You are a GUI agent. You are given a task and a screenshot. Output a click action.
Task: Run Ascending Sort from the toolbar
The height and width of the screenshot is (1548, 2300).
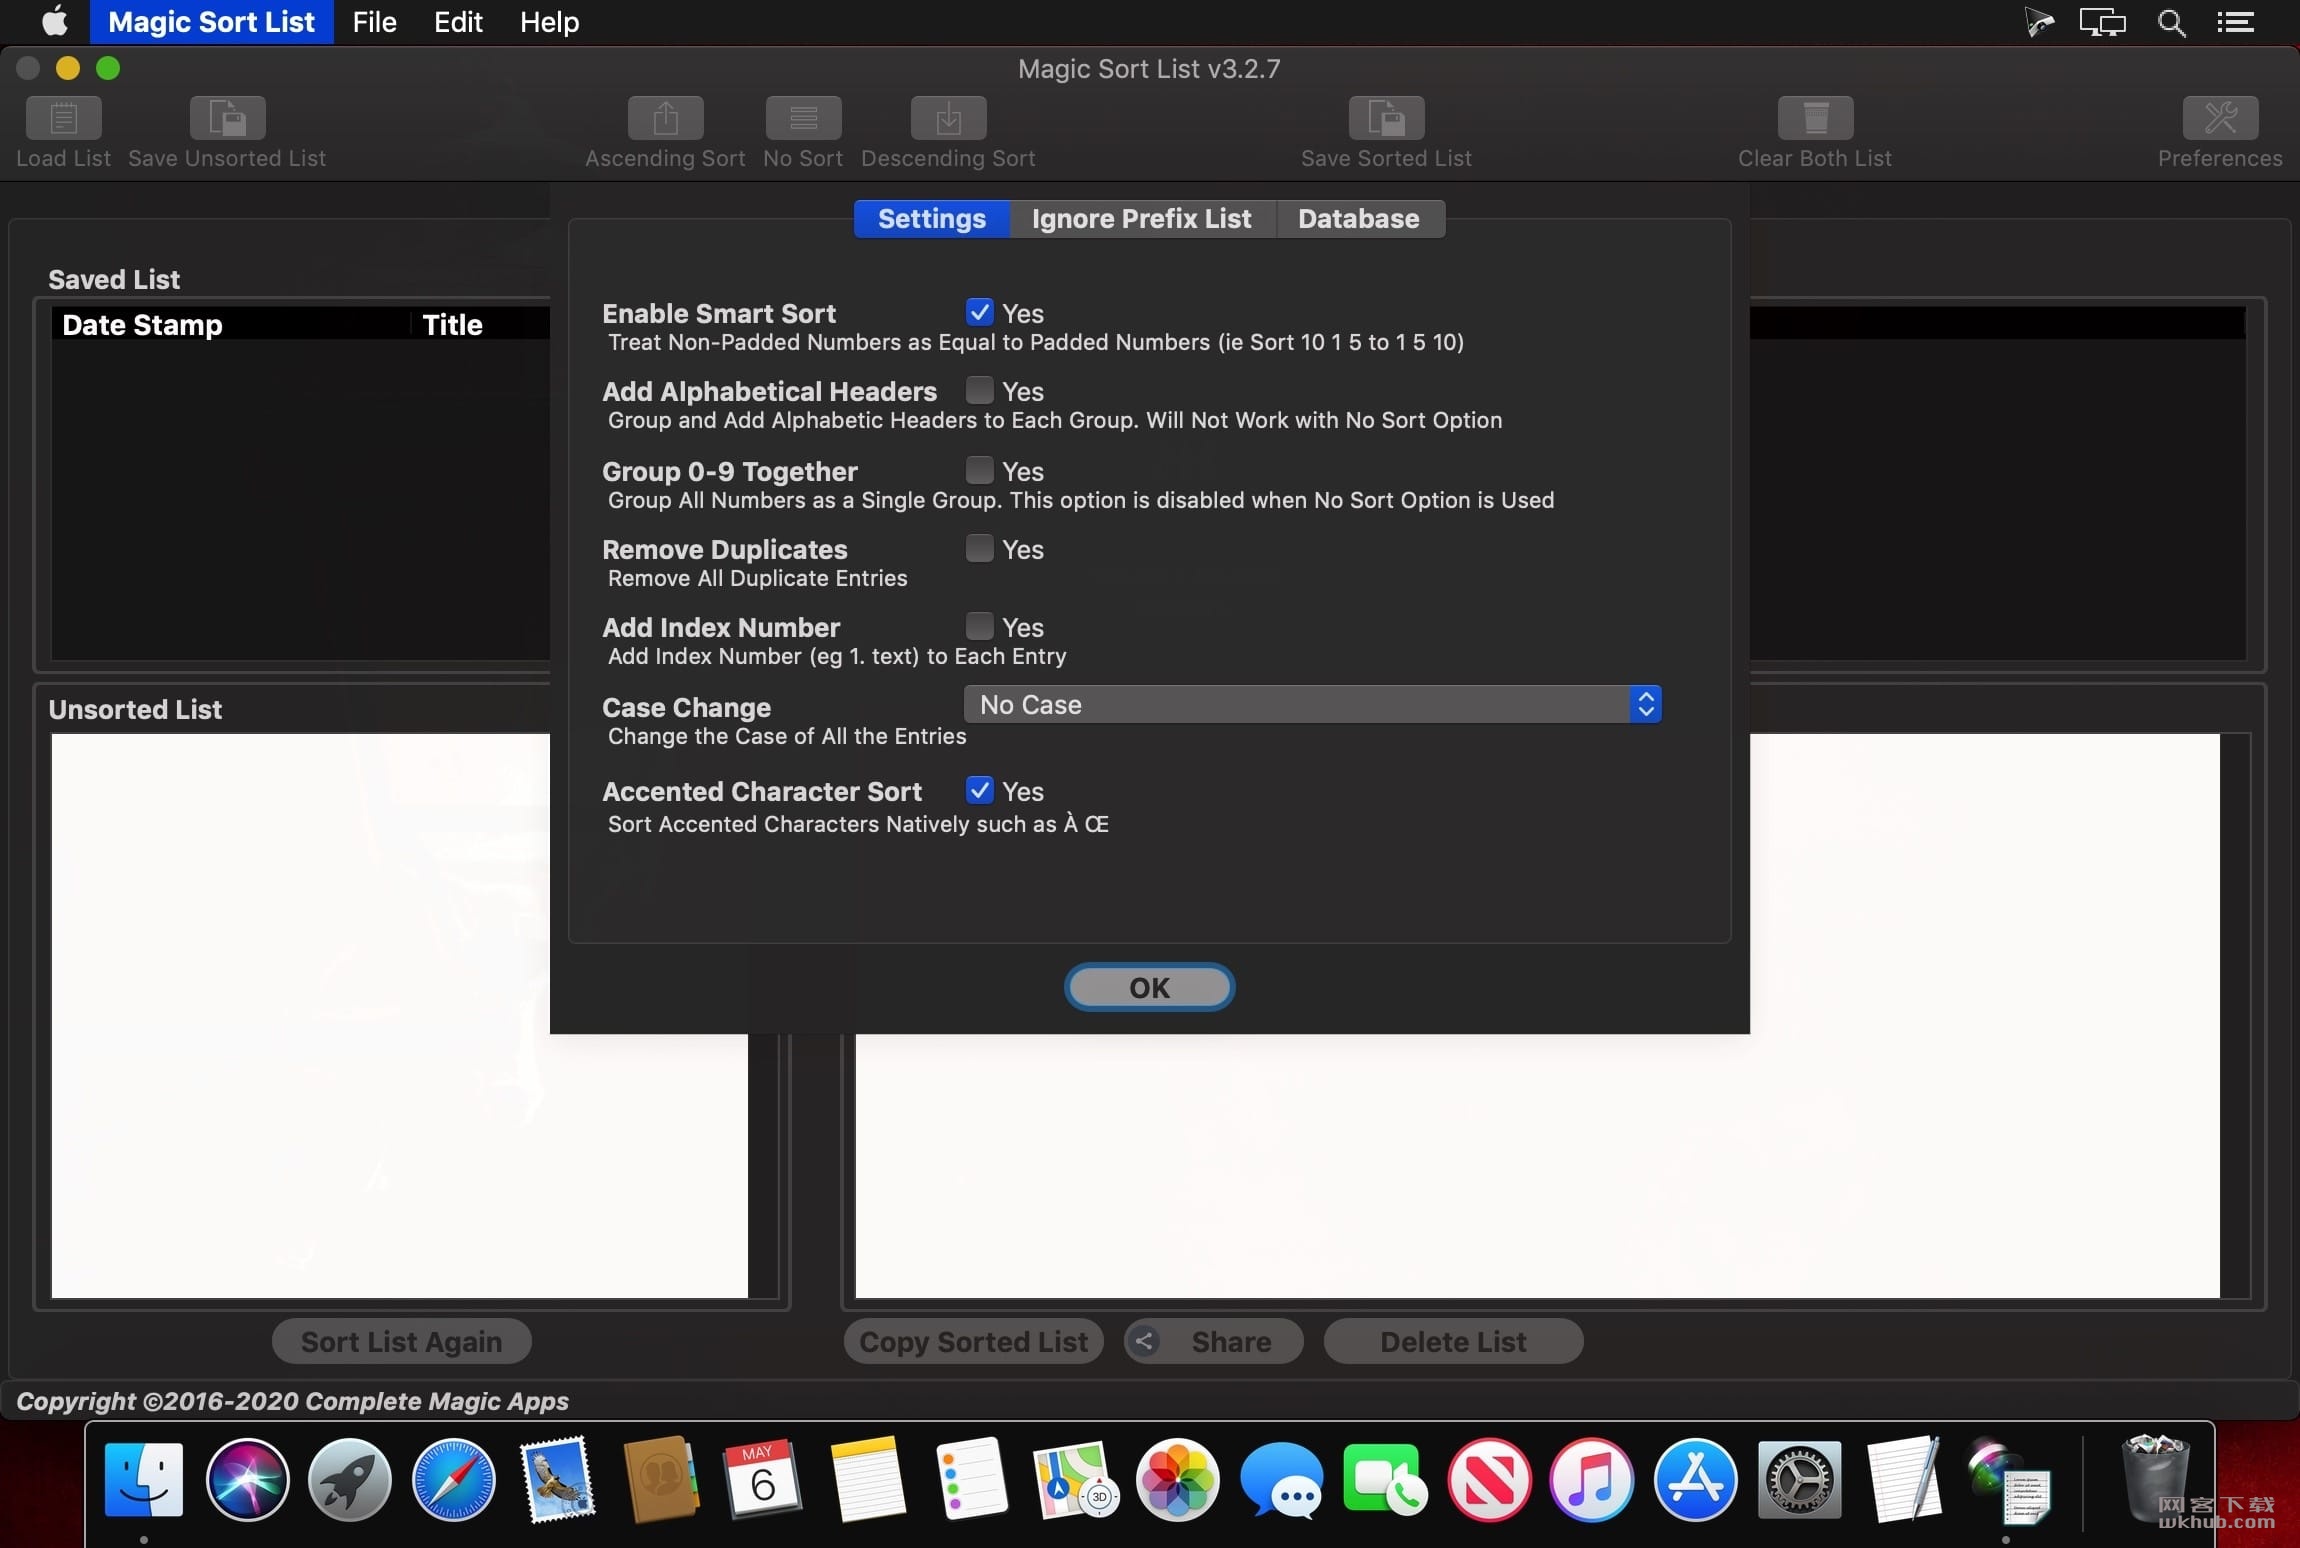[x=665, y=118]
